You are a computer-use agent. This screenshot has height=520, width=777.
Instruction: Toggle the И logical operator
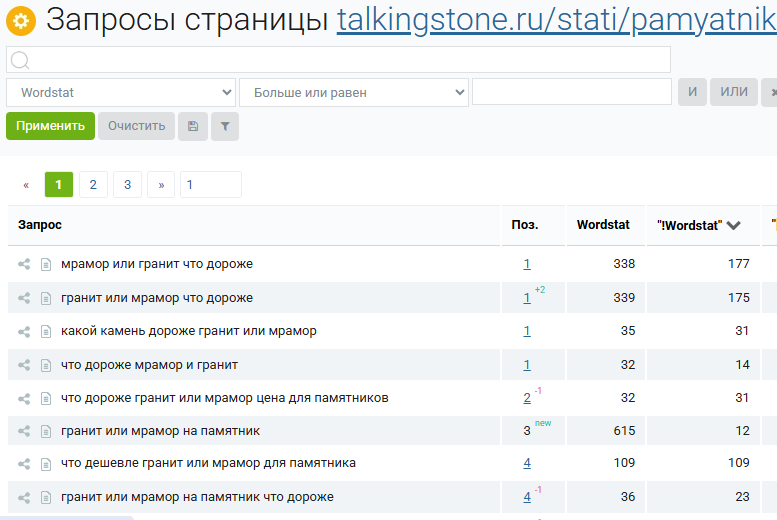(x=692, y=92)
